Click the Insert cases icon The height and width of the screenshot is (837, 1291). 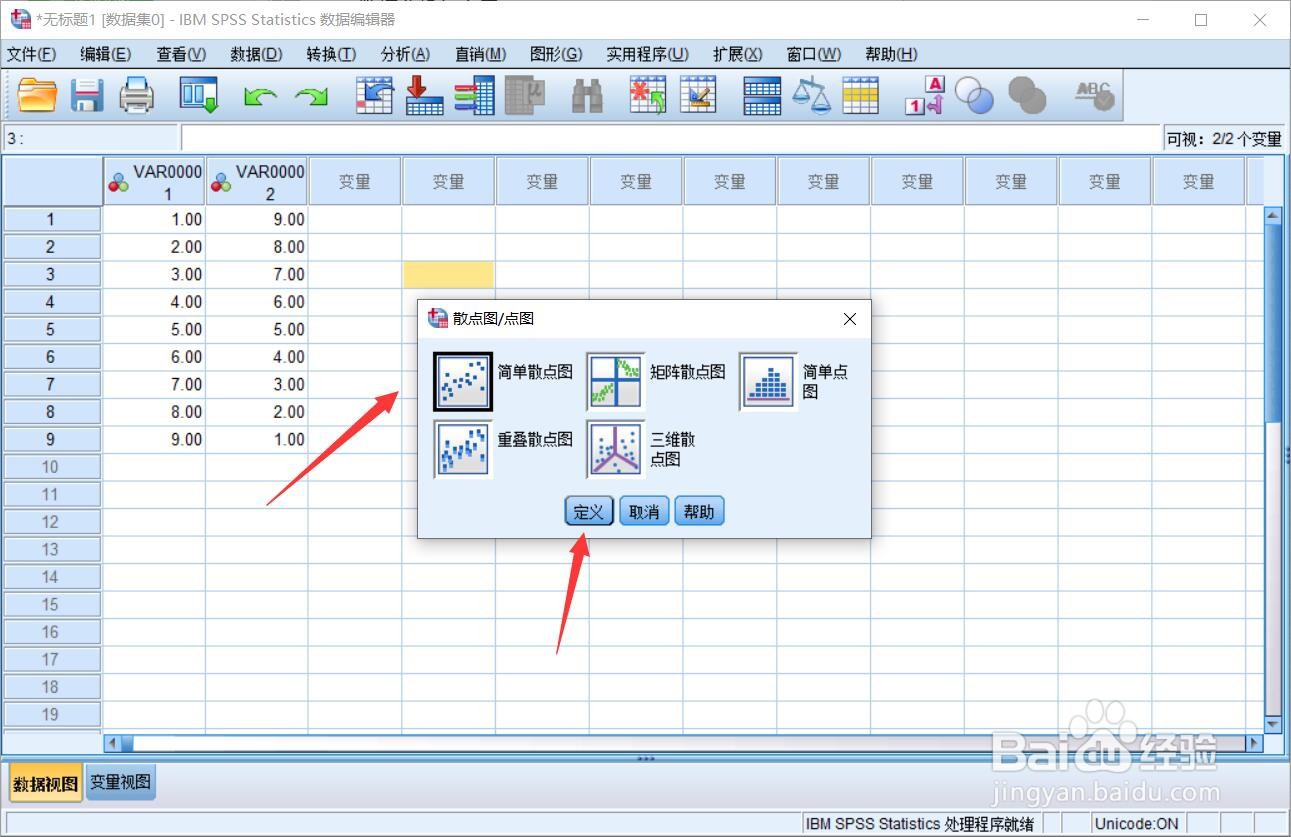click(647, 96)
